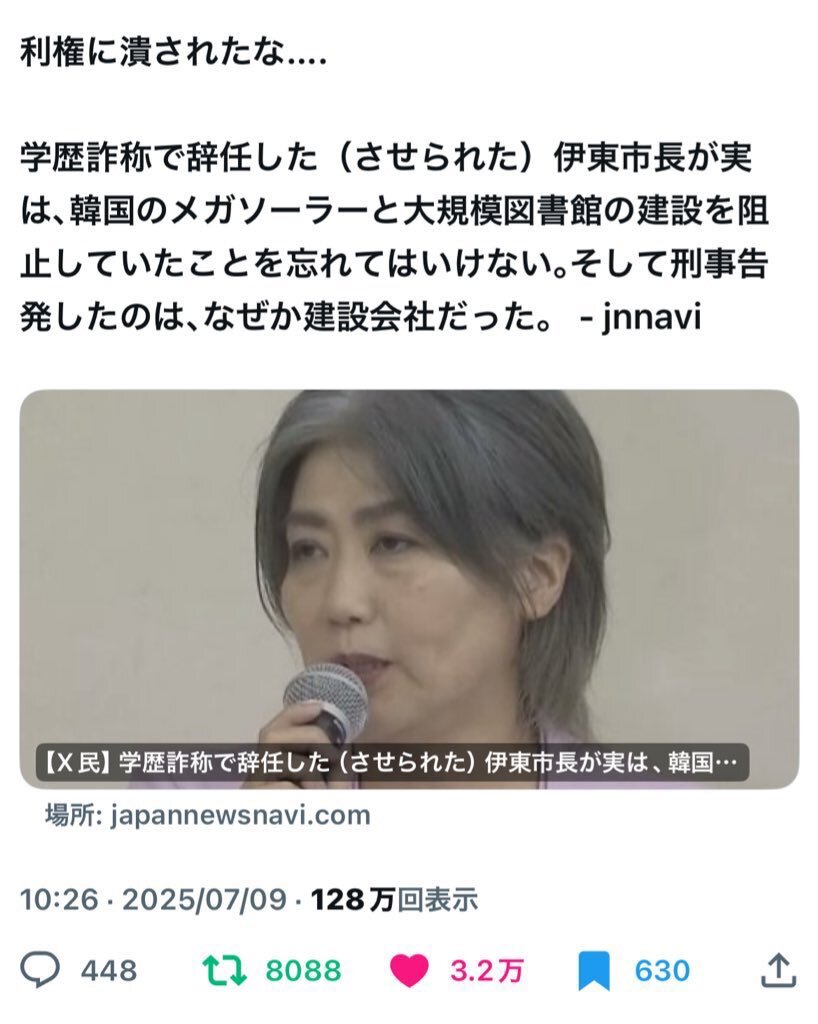The image size is (818, 1024).
Task: Open share options with the upload arrow icon
Action: point(779,970)
